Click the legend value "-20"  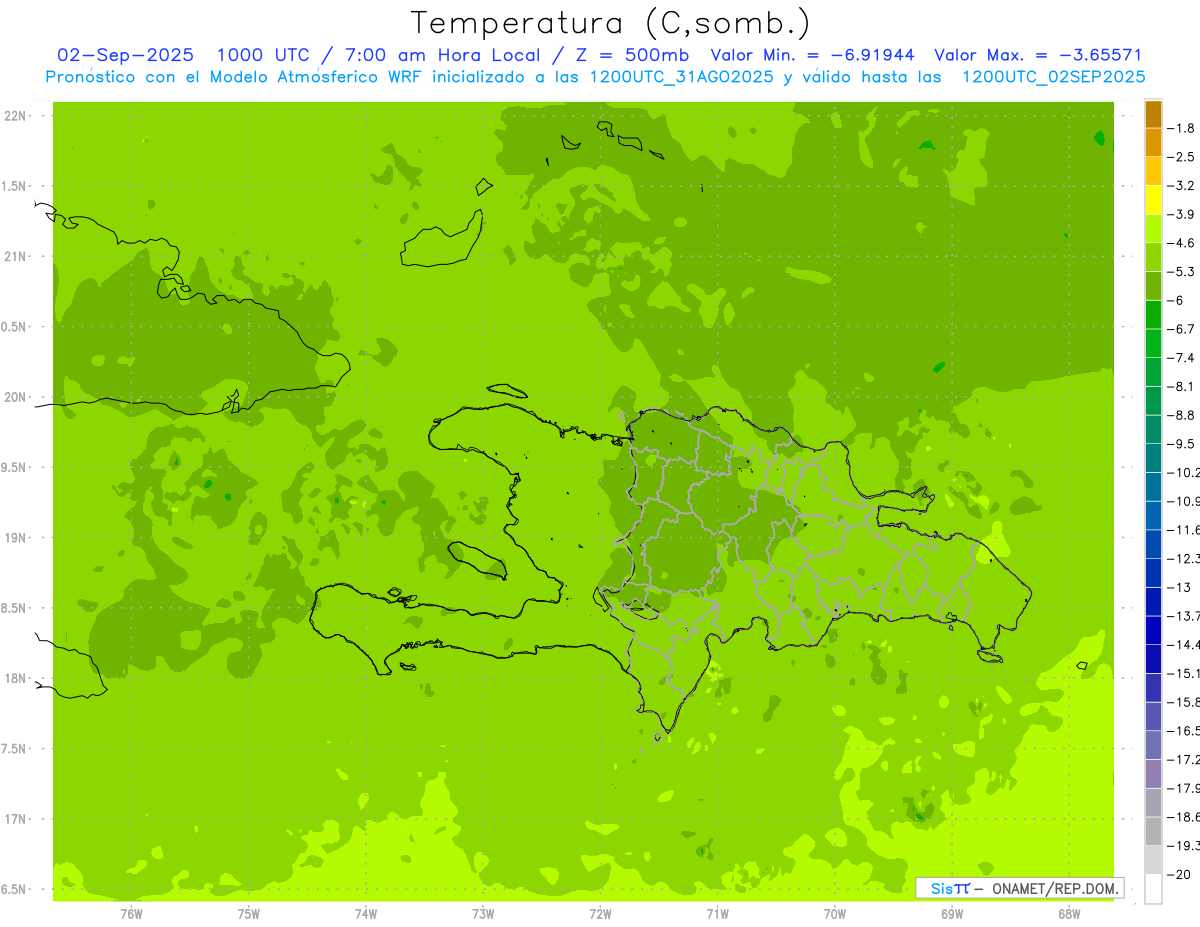click(1179, 874)
